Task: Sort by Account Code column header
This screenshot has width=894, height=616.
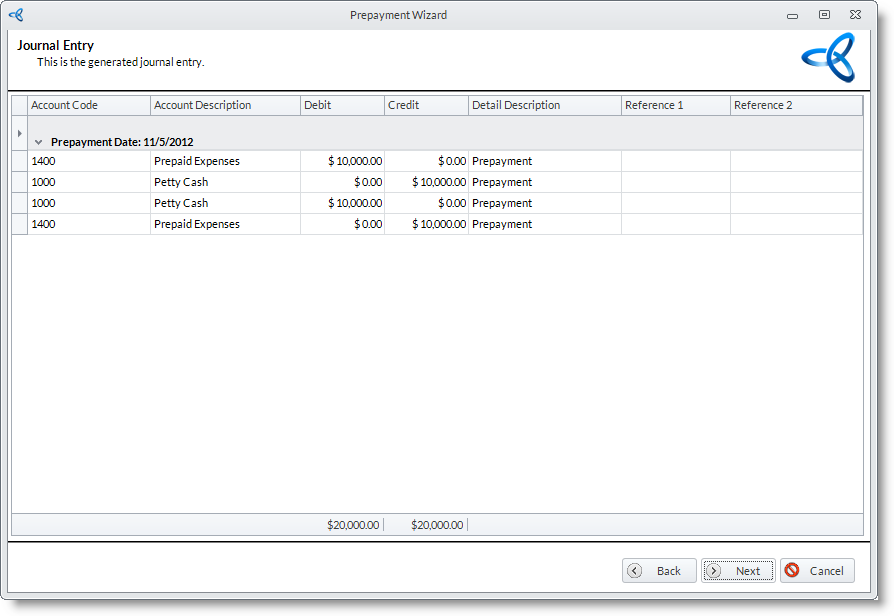Action: pos(89,105)
